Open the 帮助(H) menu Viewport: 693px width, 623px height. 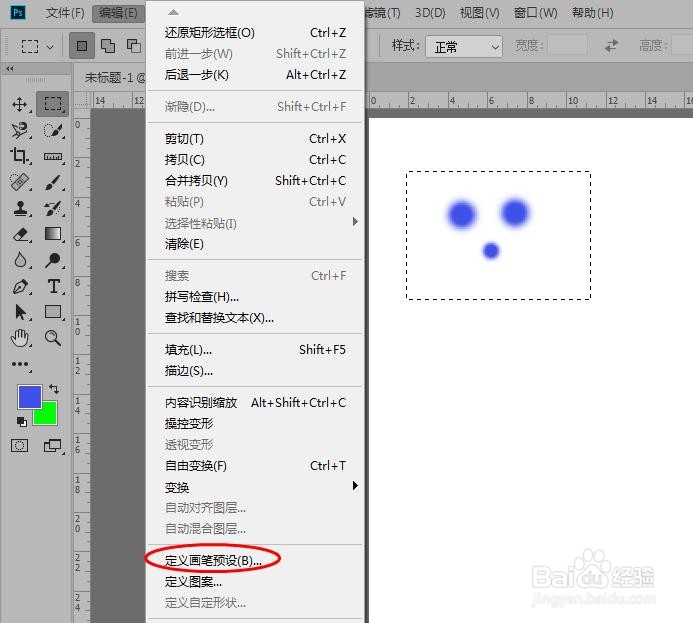[x=593, y=13]
